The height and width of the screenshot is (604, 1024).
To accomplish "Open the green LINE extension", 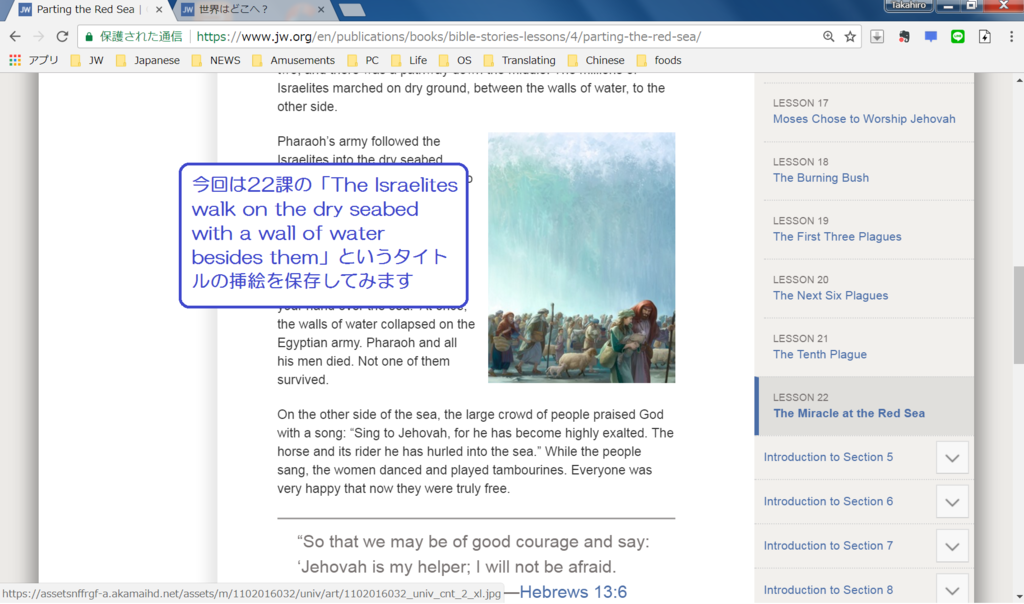I will point(957,37).
